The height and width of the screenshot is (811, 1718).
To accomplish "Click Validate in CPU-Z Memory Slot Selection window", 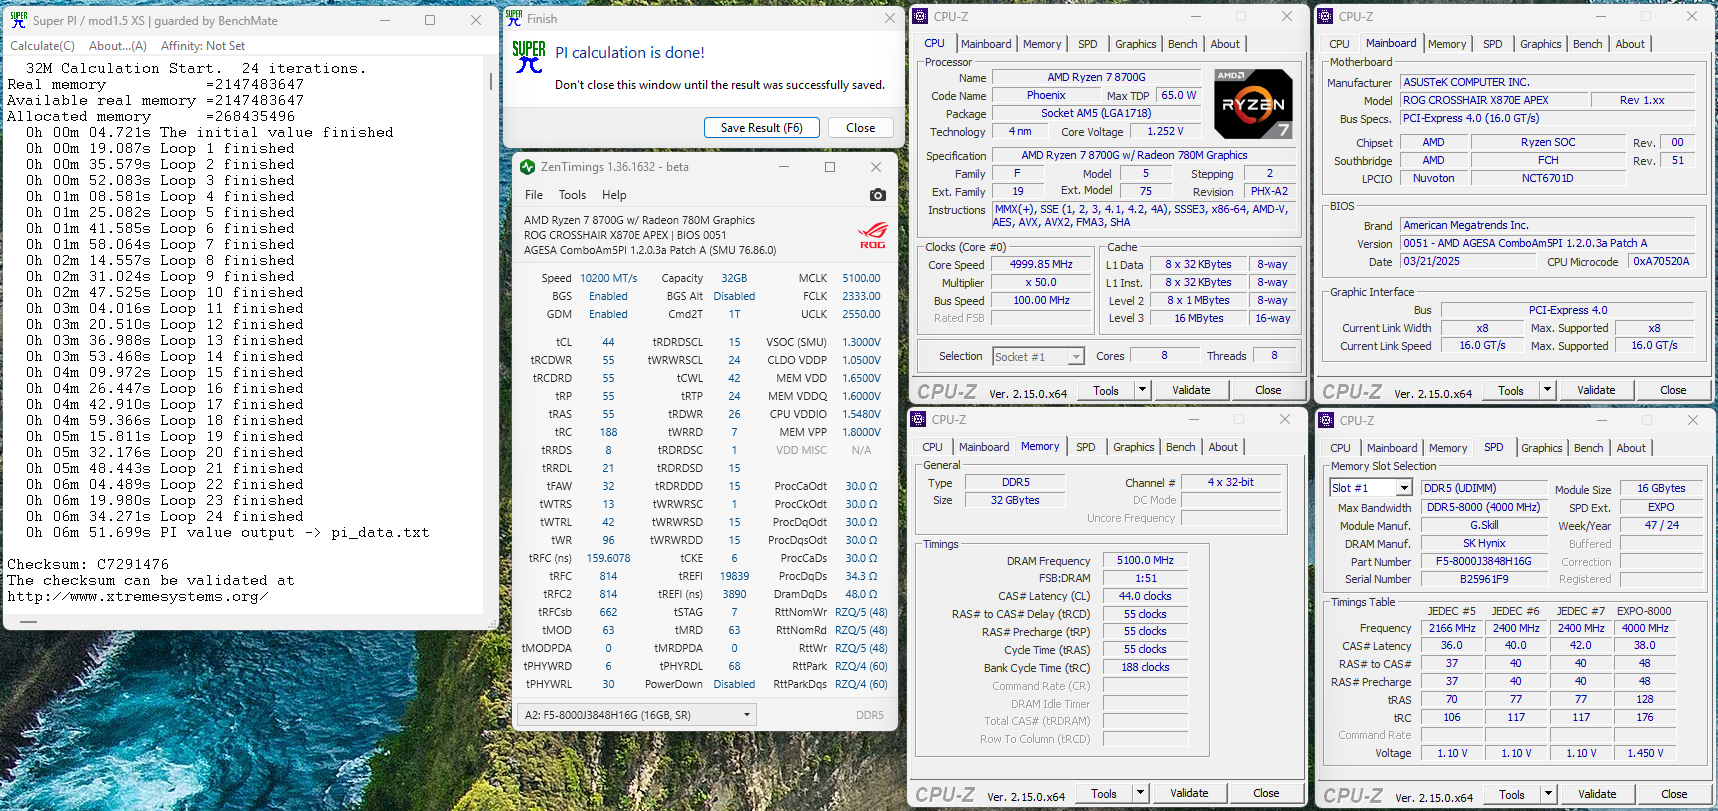I will pyautogui.click(x=1597, y=794).
